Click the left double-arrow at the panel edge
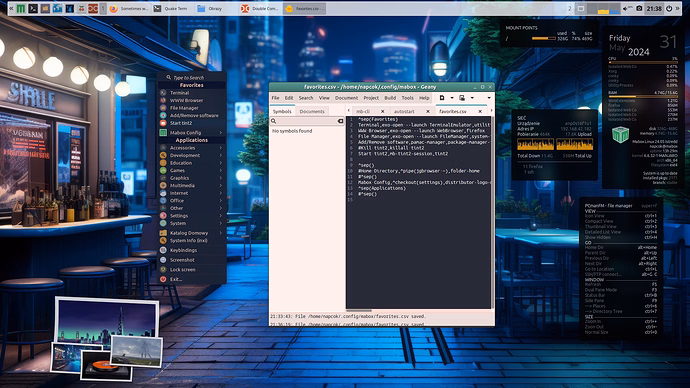This screenshot has height=388, width=690. (x=11, y=8)
